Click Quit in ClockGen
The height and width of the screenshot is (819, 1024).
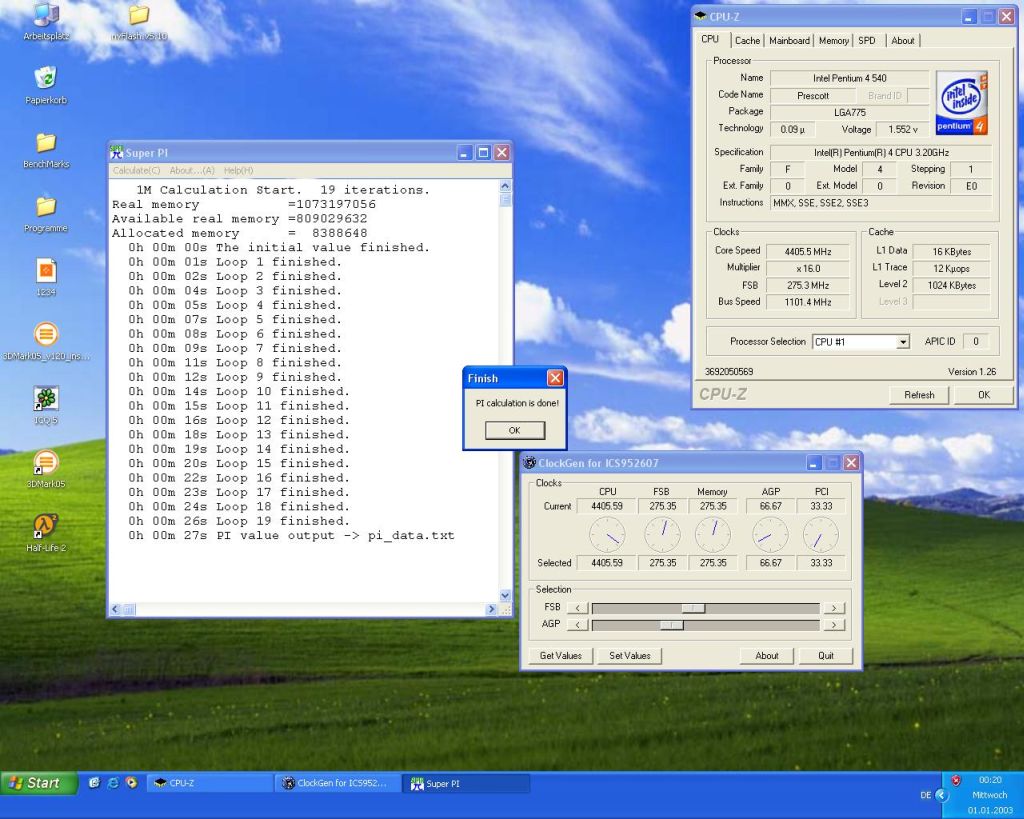pos(825,655)
